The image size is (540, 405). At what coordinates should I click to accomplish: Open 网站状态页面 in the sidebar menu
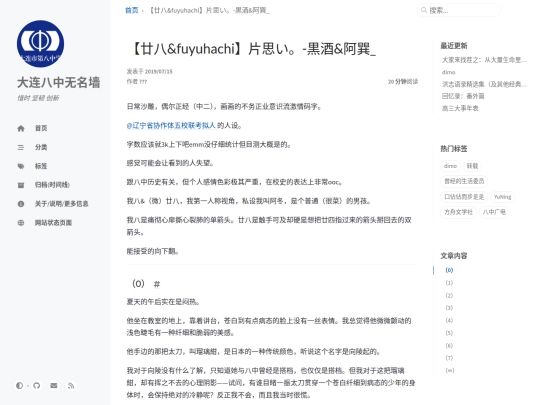click(x=53, y=223)
